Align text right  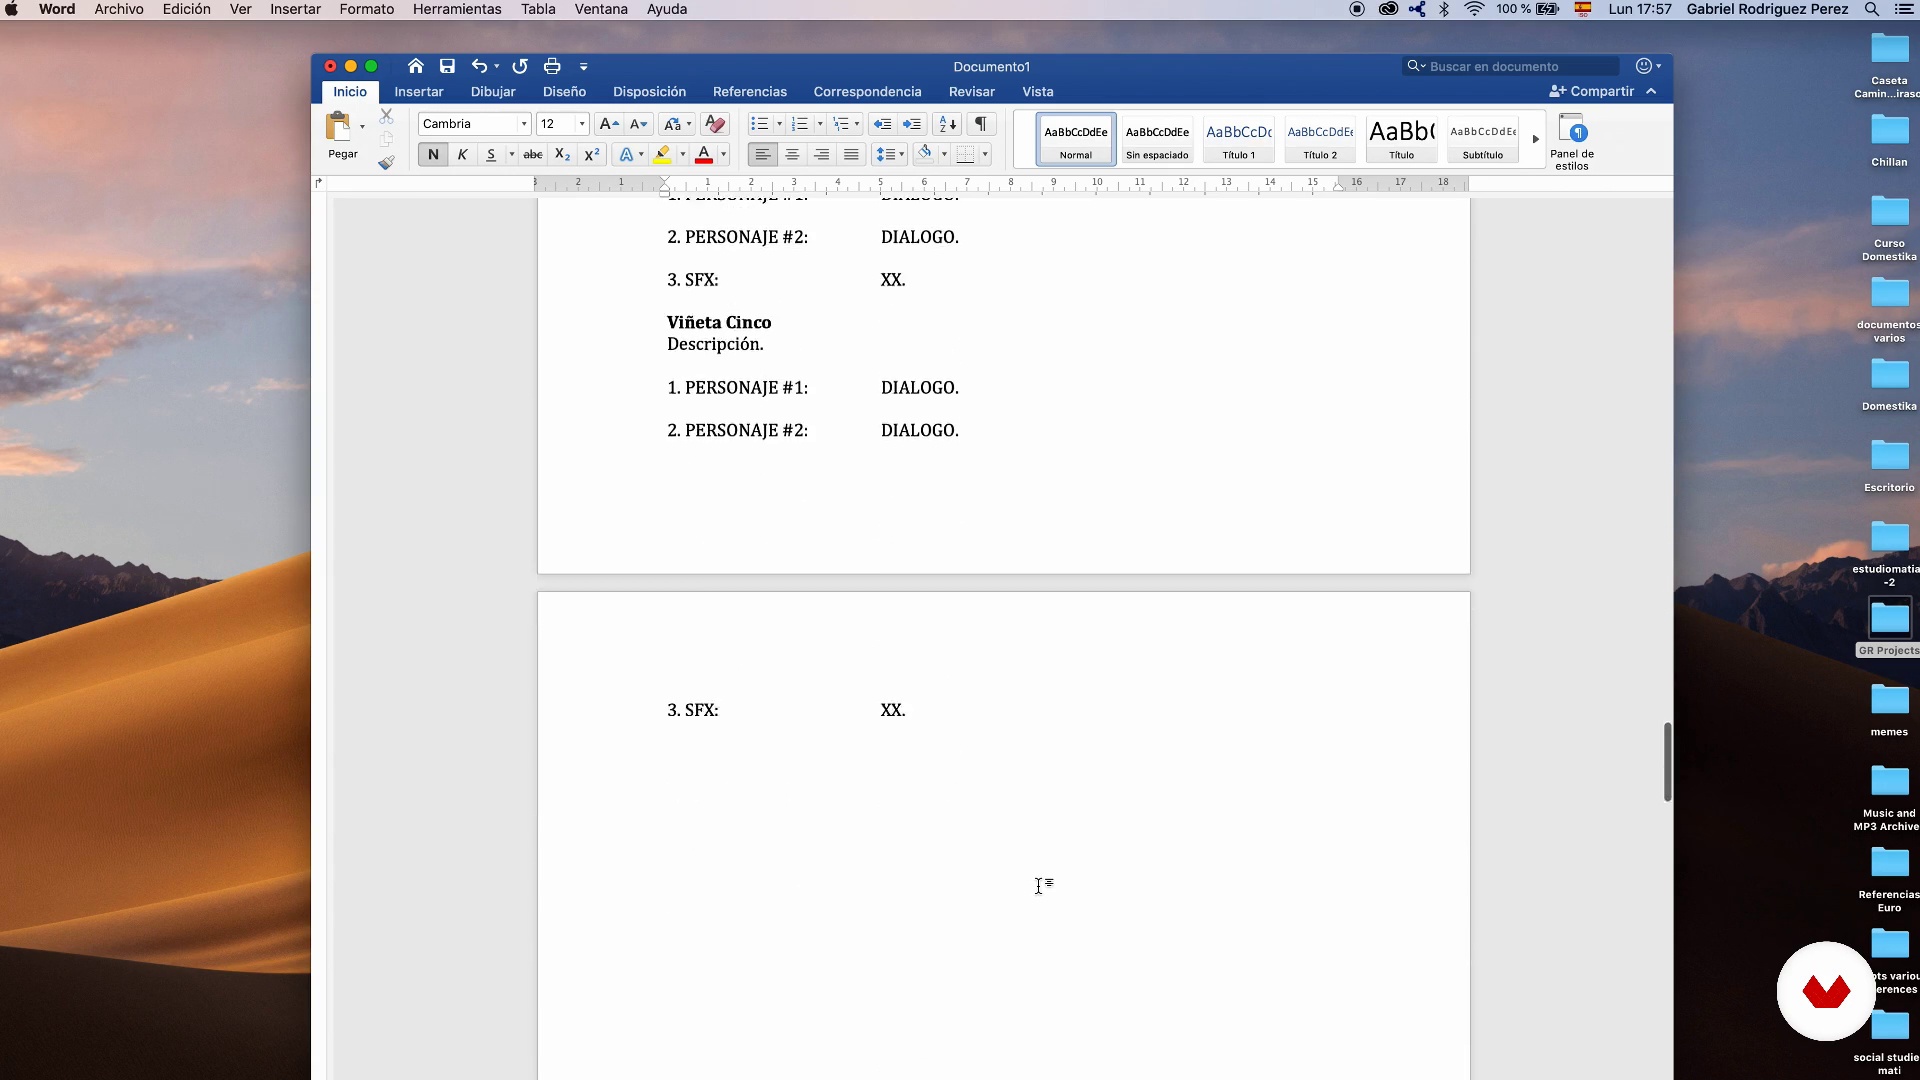(821, 154)
